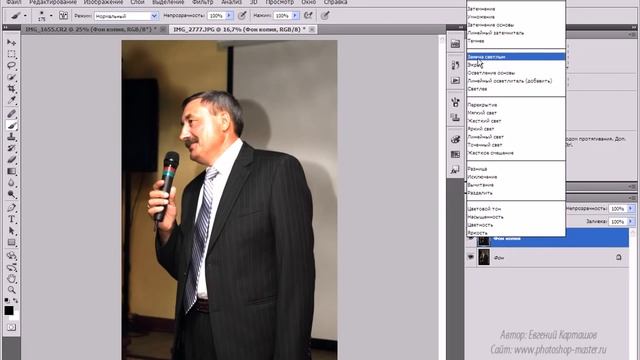Set the foreground color swatch
Image resolution: width=640 pixels, height=360 pixels.
(x=9, y=311)
